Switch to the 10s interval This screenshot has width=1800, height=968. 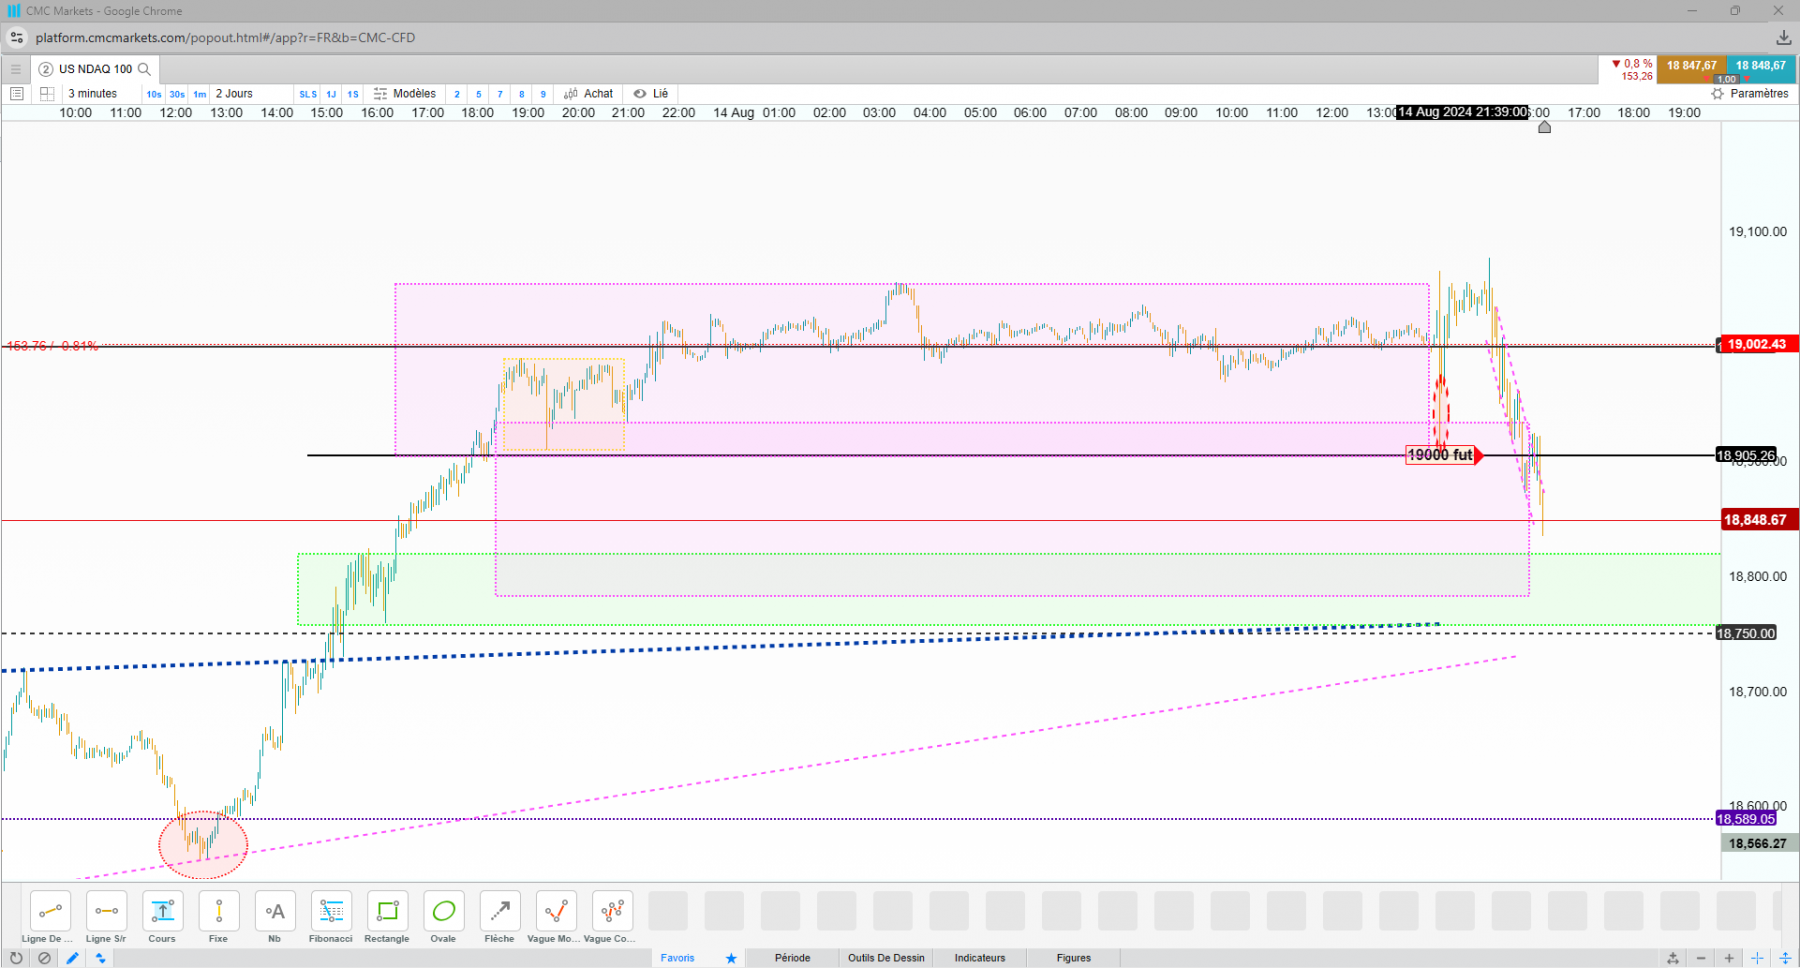pyautogui.click(x=154, y=94)
